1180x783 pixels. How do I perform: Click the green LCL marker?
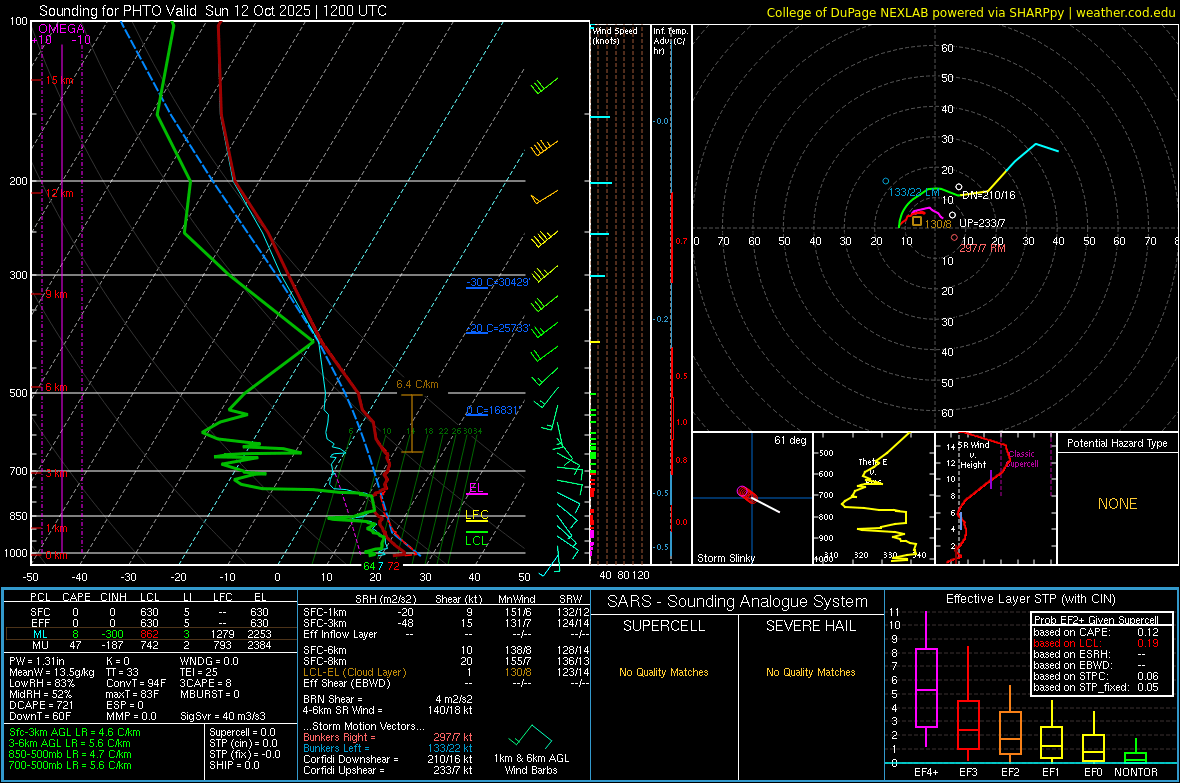click(x=476, y=540)
